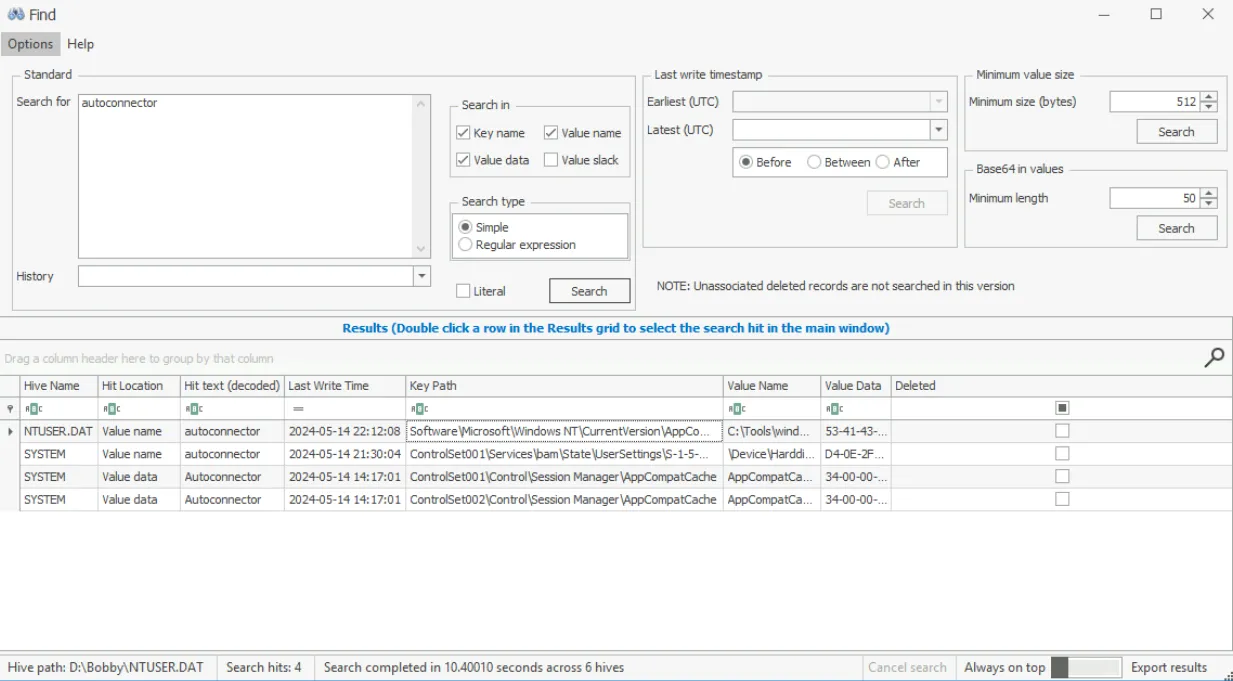
Task: Click the filter icon under Hive Name column
Action: point(33,409)
